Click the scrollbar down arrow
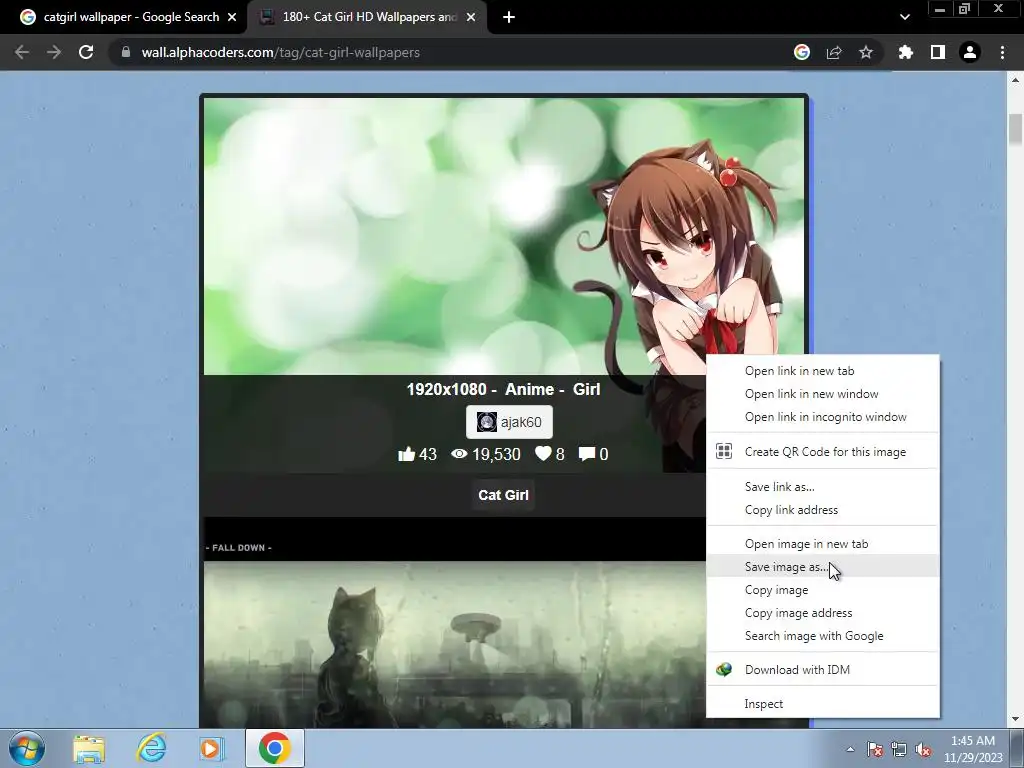1024x768 pixels. pyautogui.click(x=1015, y=720)
